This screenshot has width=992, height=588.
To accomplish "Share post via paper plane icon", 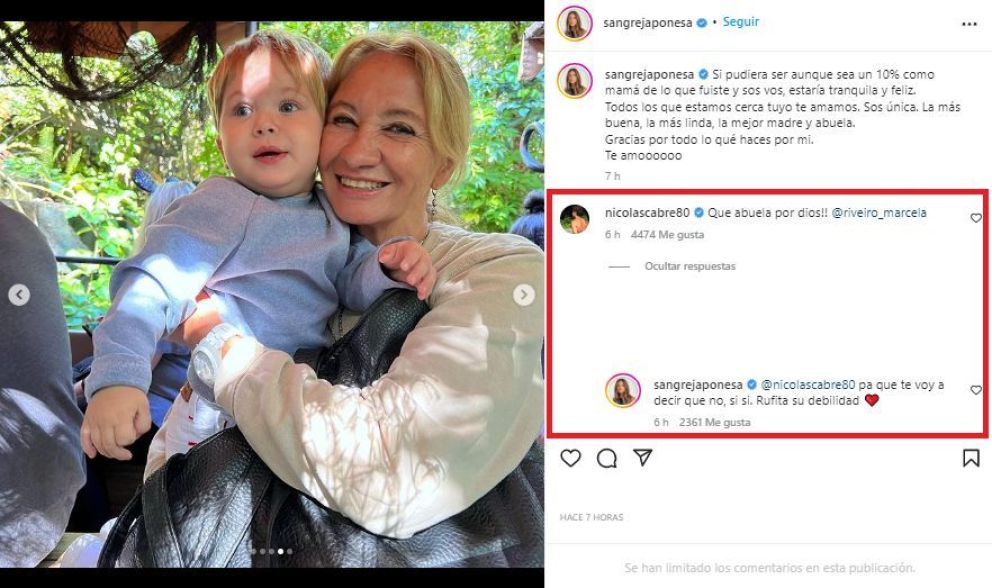I will point(643,458).
